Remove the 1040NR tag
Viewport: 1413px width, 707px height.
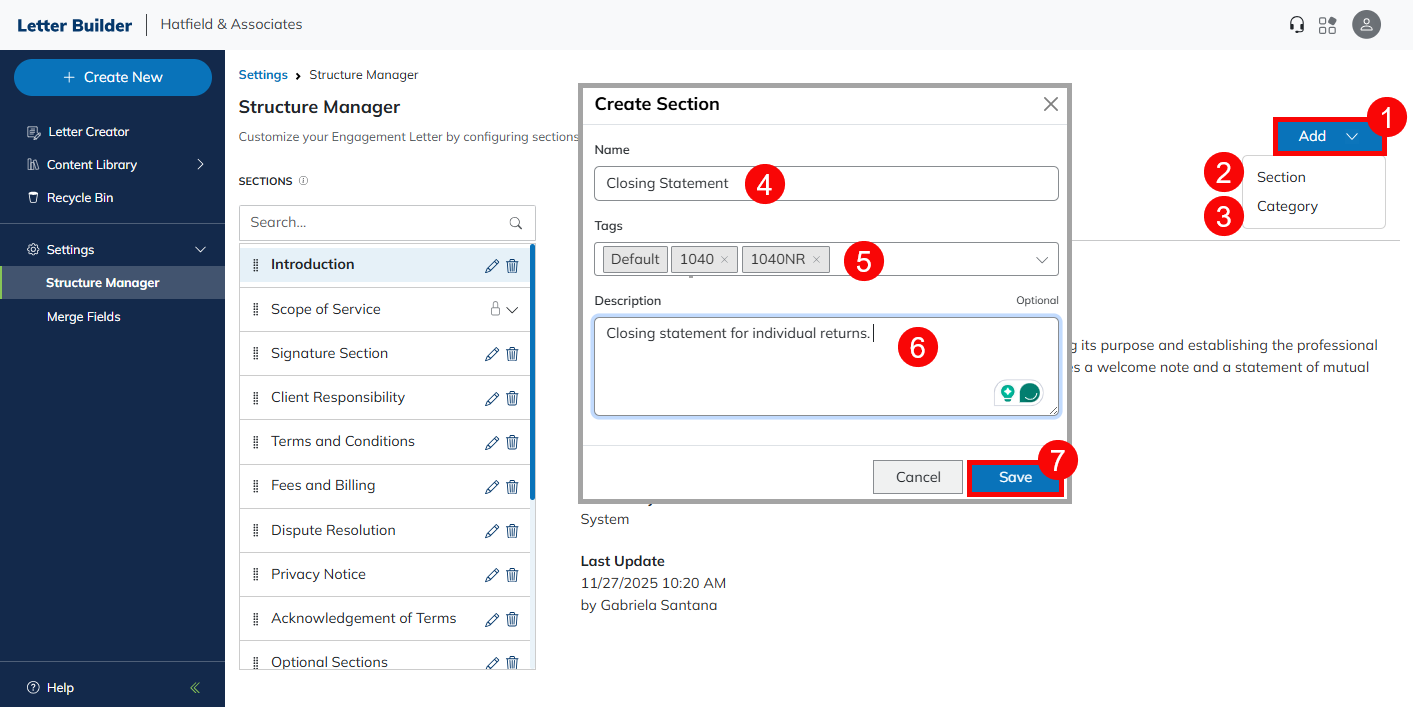point(816,260)
